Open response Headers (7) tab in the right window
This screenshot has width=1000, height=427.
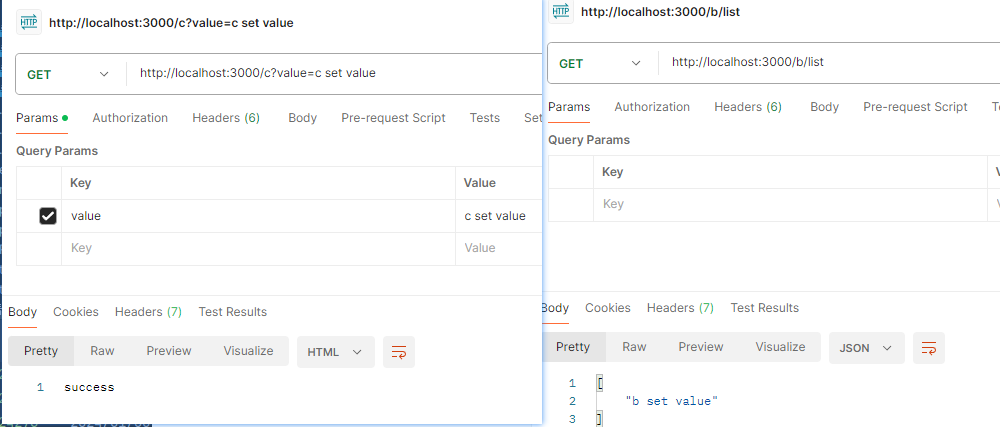680,308
